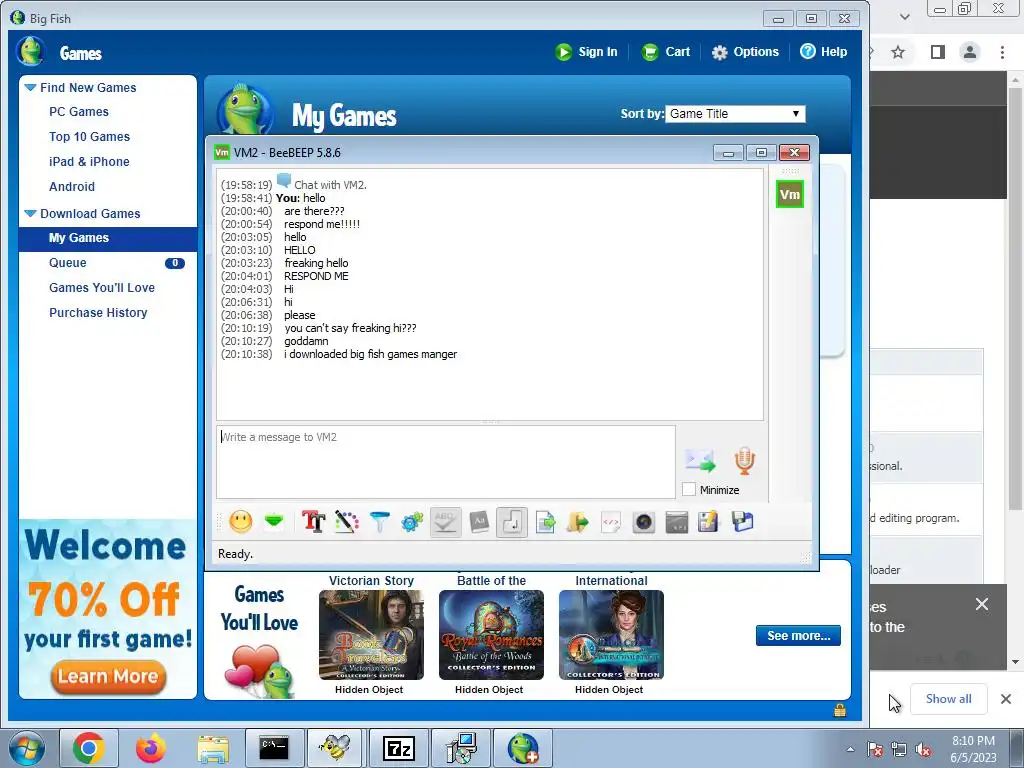Open Big Fish Options

pyautogui.click(x=745, y=52)
